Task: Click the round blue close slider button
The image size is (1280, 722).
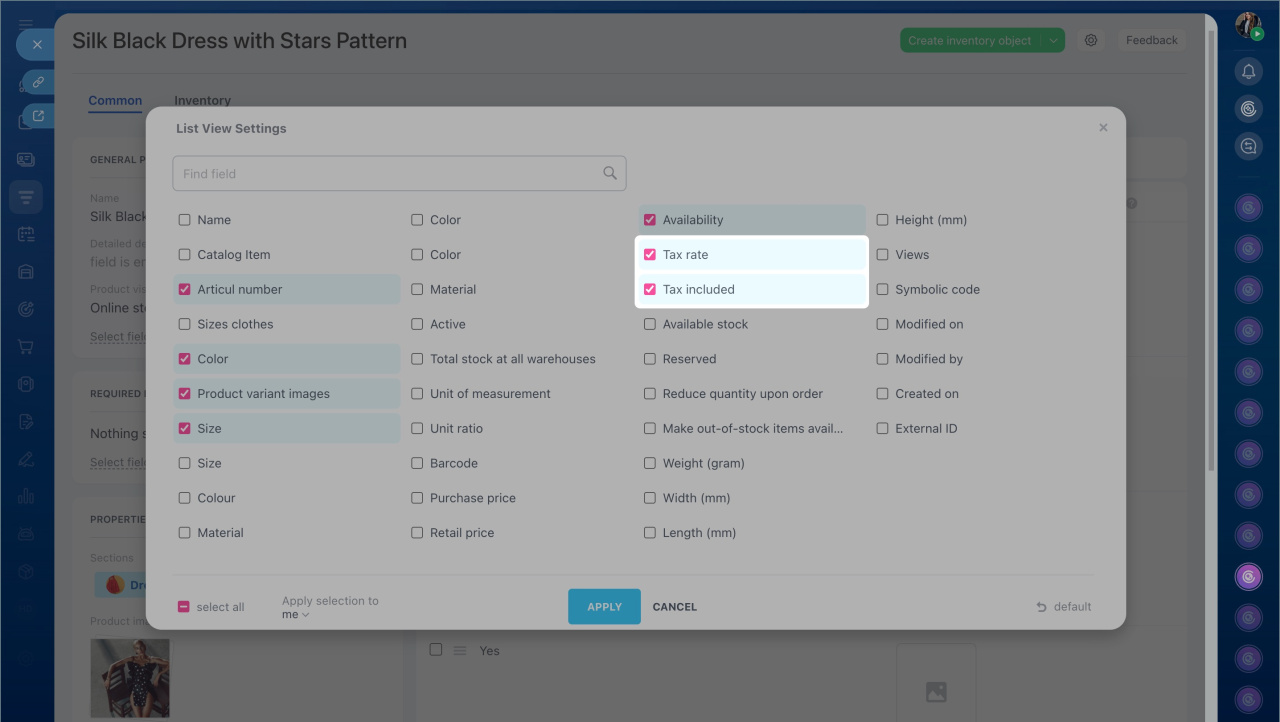Action: tap(36, 45)
